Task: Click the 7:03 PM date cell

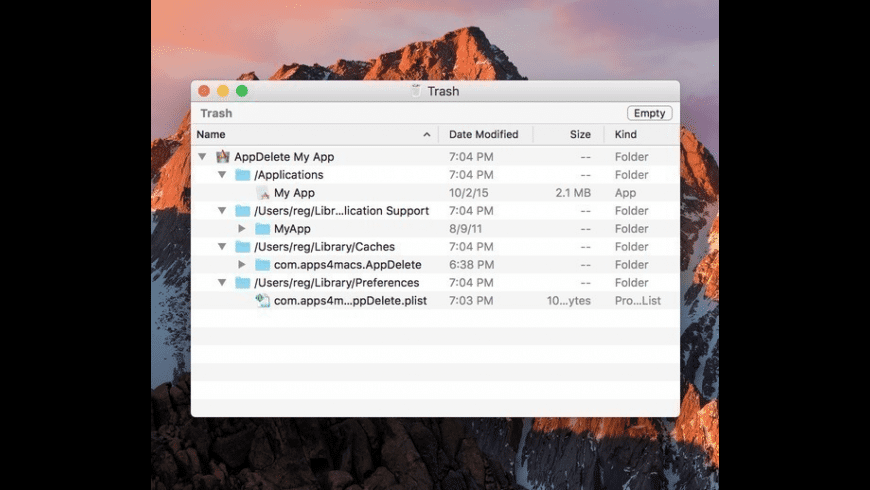Action: pos(471,301)
